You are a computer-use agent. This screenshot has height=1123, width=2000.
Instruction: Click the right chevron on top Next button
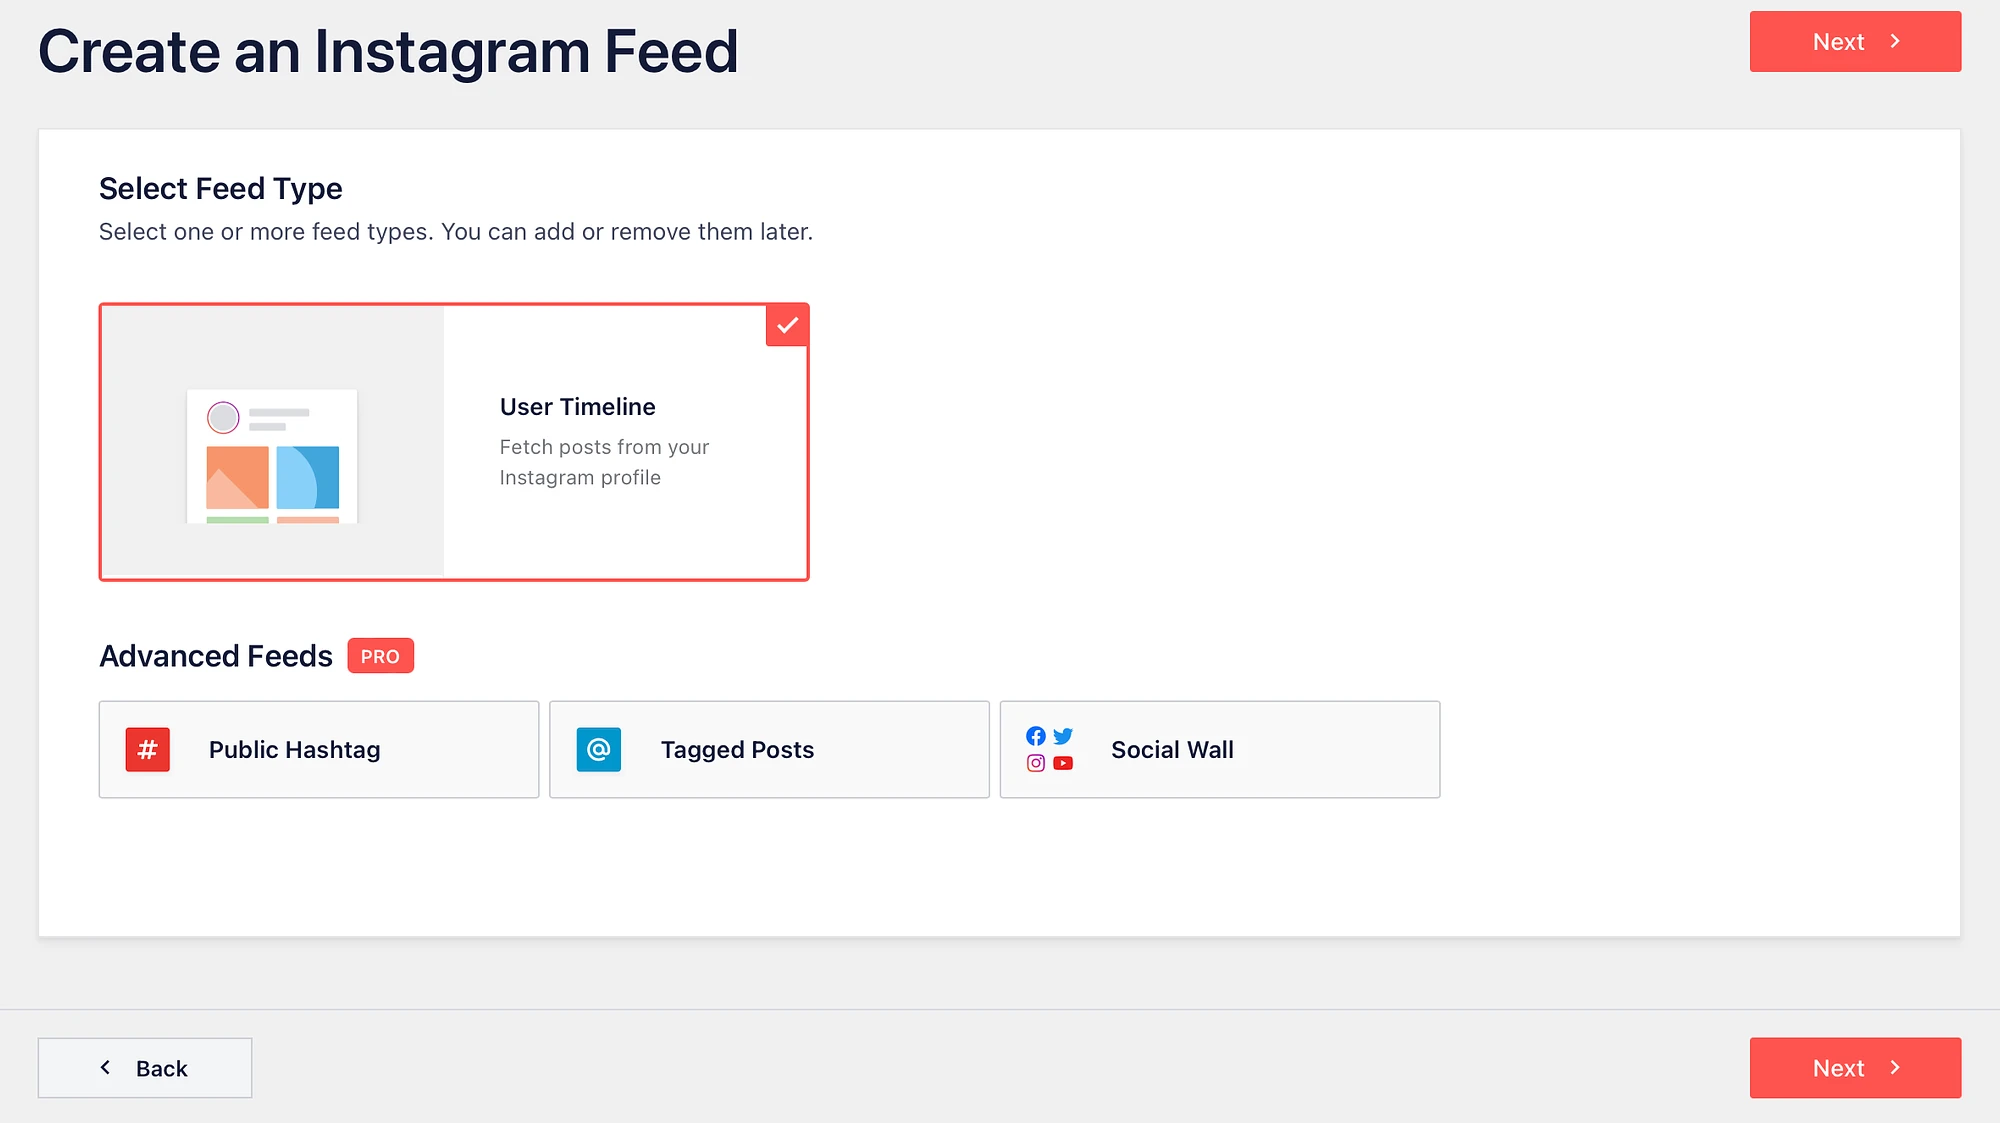tap(1895, 41)
